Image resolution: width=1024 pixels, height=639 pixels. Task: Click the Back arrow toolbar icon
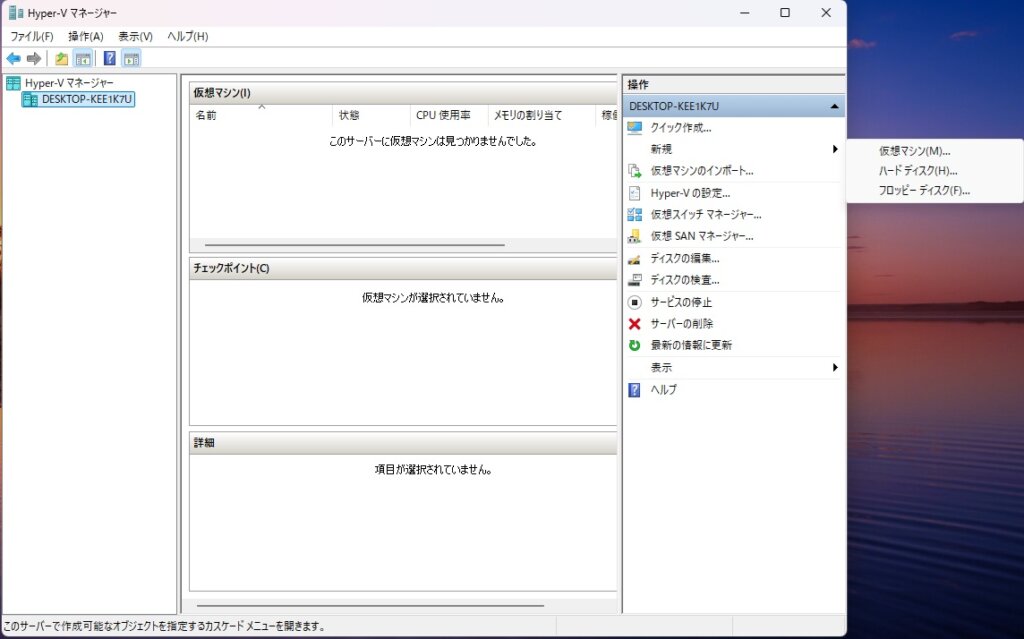point(13,59)
